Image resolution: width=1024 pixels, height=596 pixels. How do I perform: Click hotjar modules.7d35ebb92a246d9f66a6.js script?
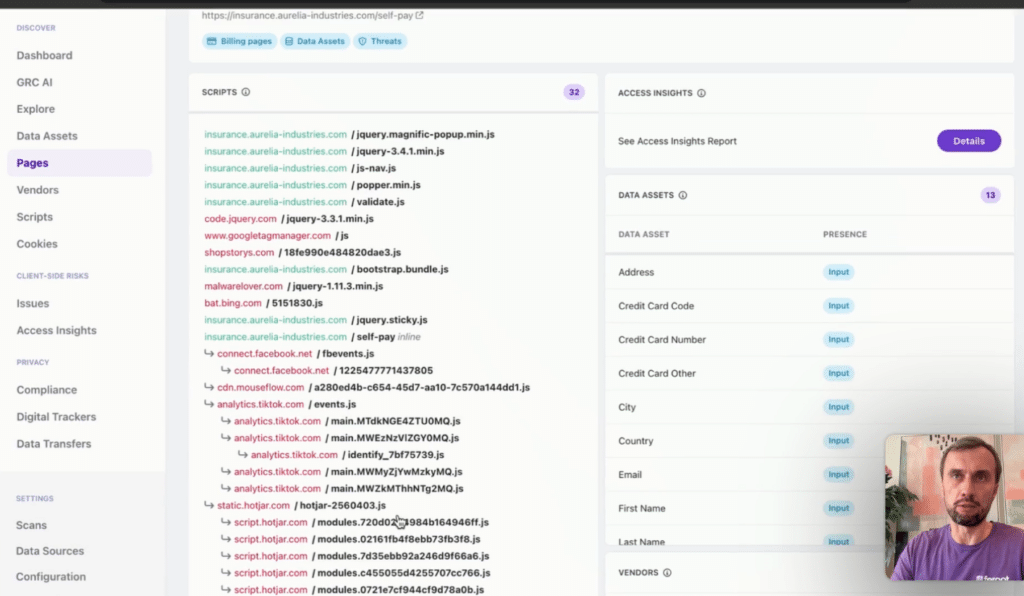click(361, 557)
